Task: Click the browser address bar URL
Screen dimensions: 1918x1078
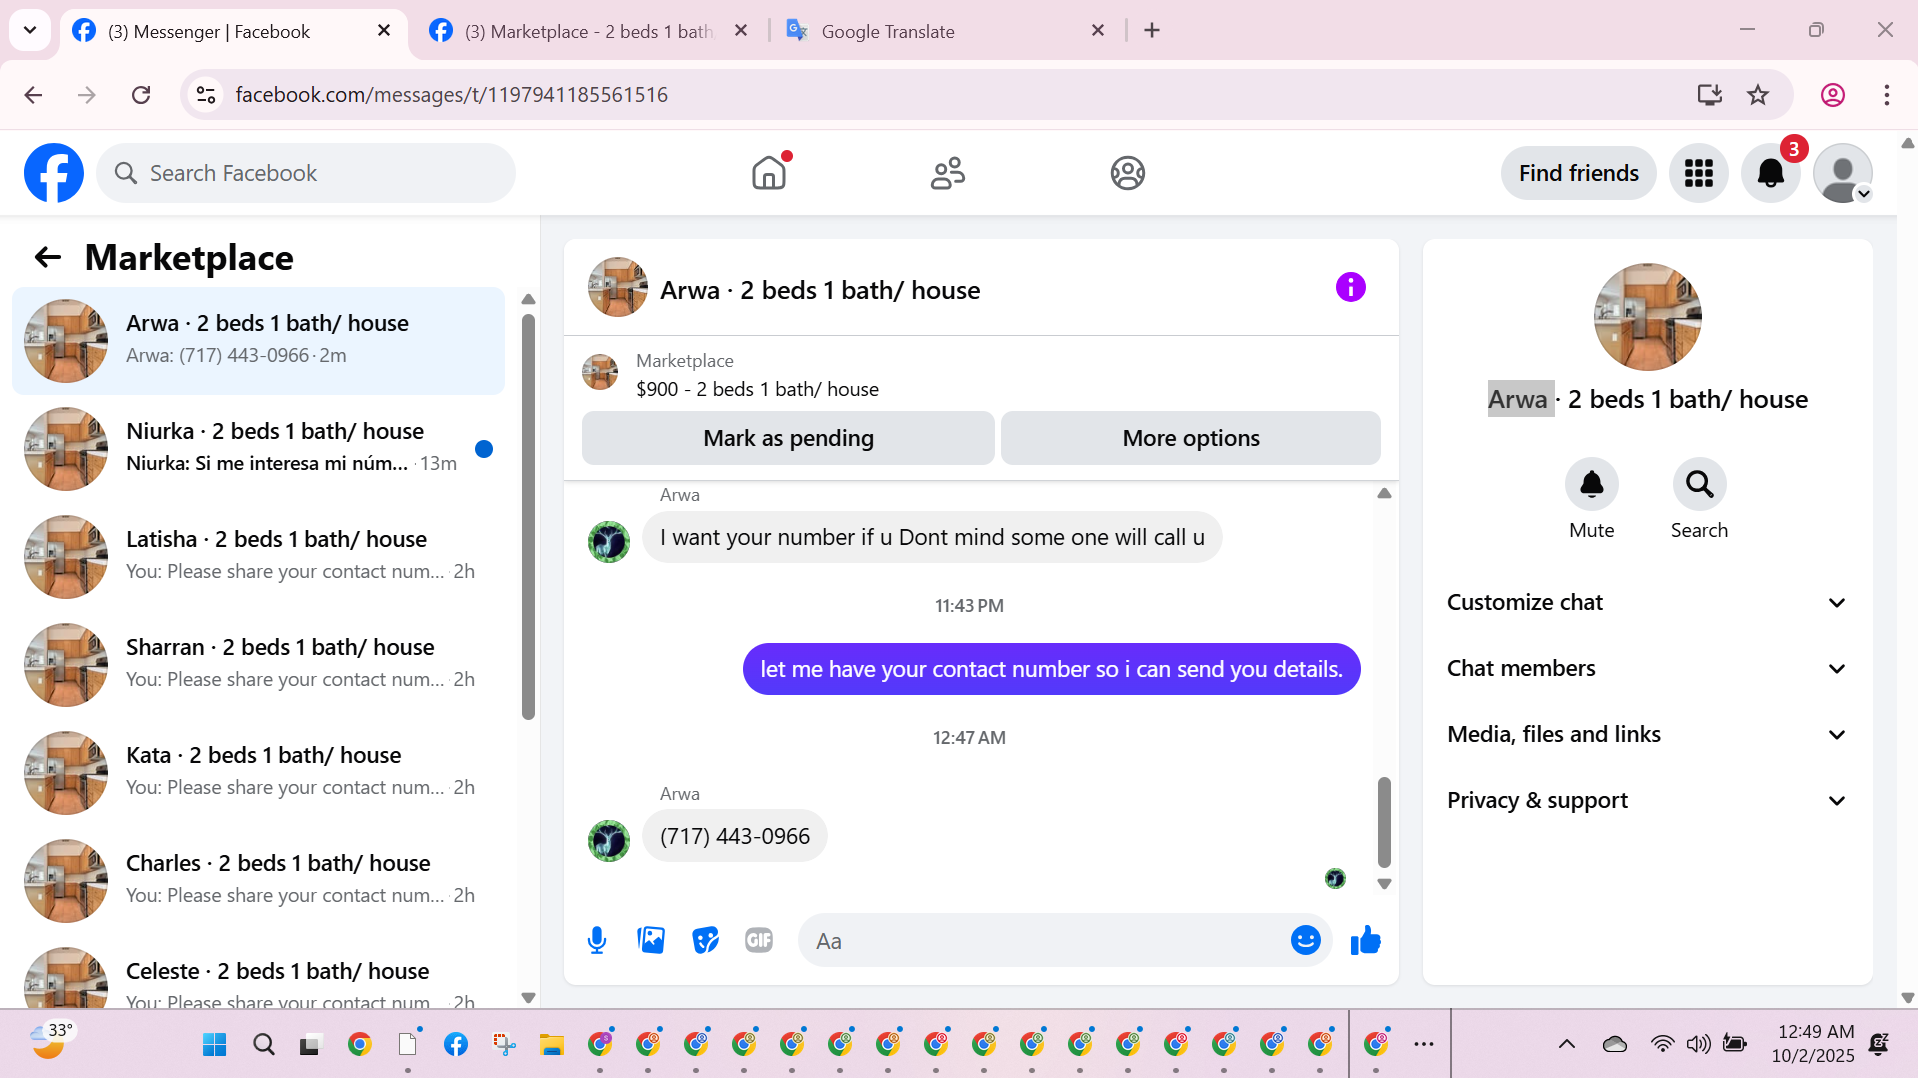Action: tap(452, 95)
